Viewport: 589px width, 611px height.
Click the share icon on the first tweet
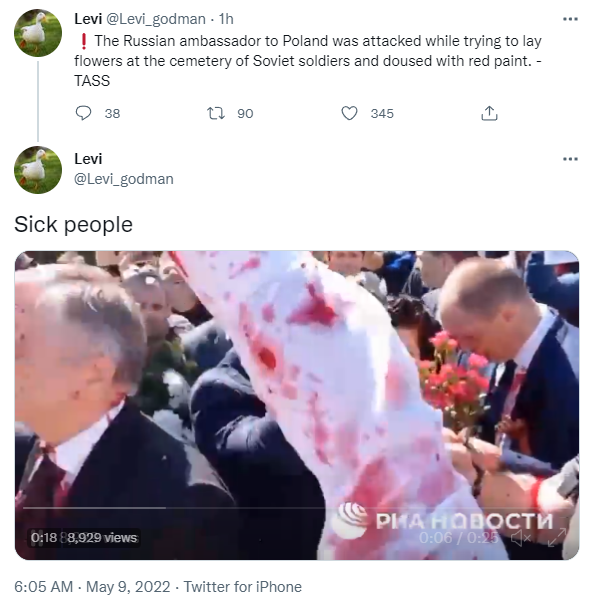click(x=489, y=113)
